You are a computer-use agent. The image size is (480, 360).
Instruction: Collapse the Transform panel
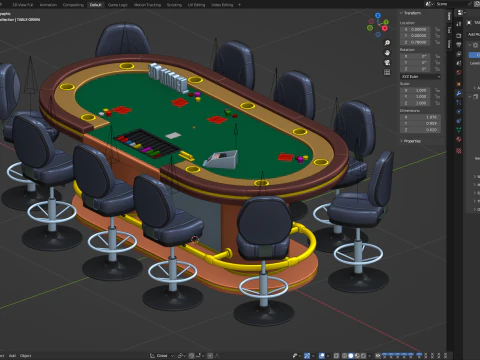pyautogui.click(x=401, y=13)
